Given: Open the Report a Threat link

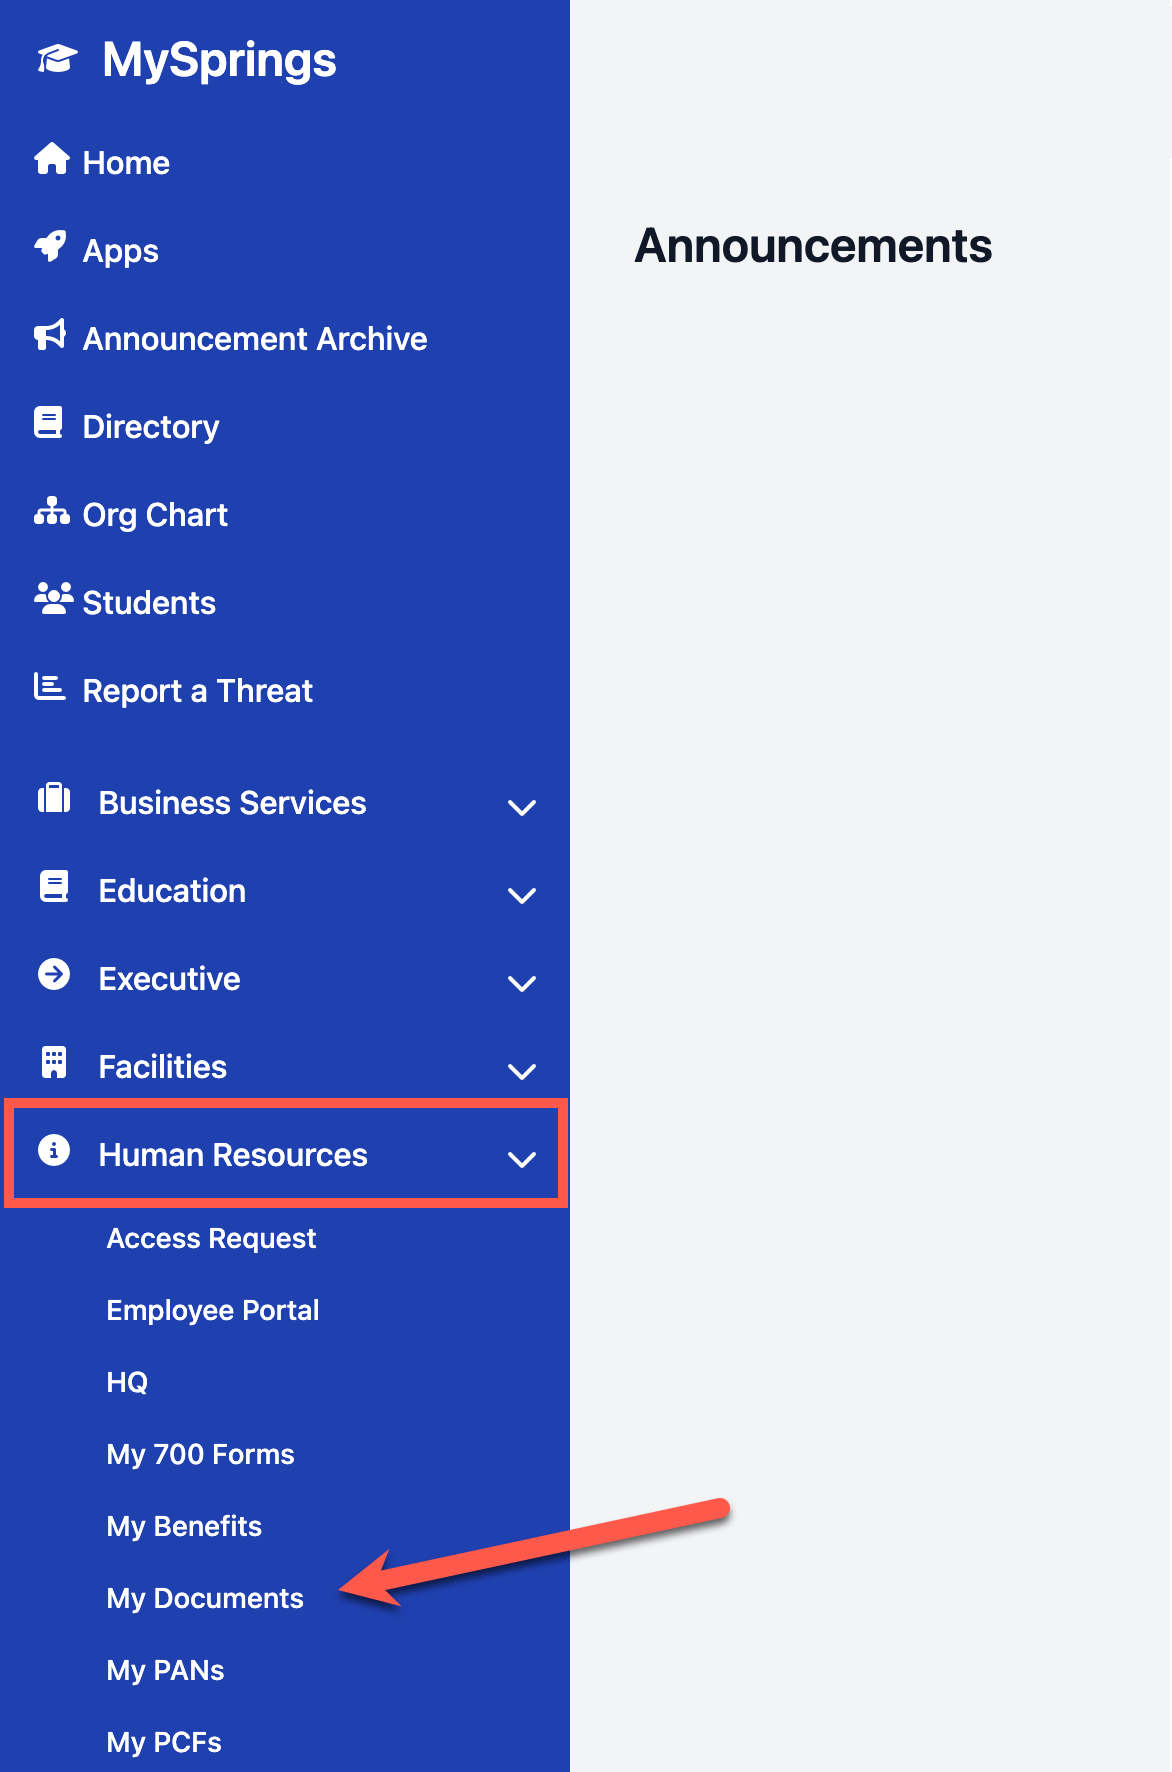Looking at the screenshot, I should [x=197, y=691].
